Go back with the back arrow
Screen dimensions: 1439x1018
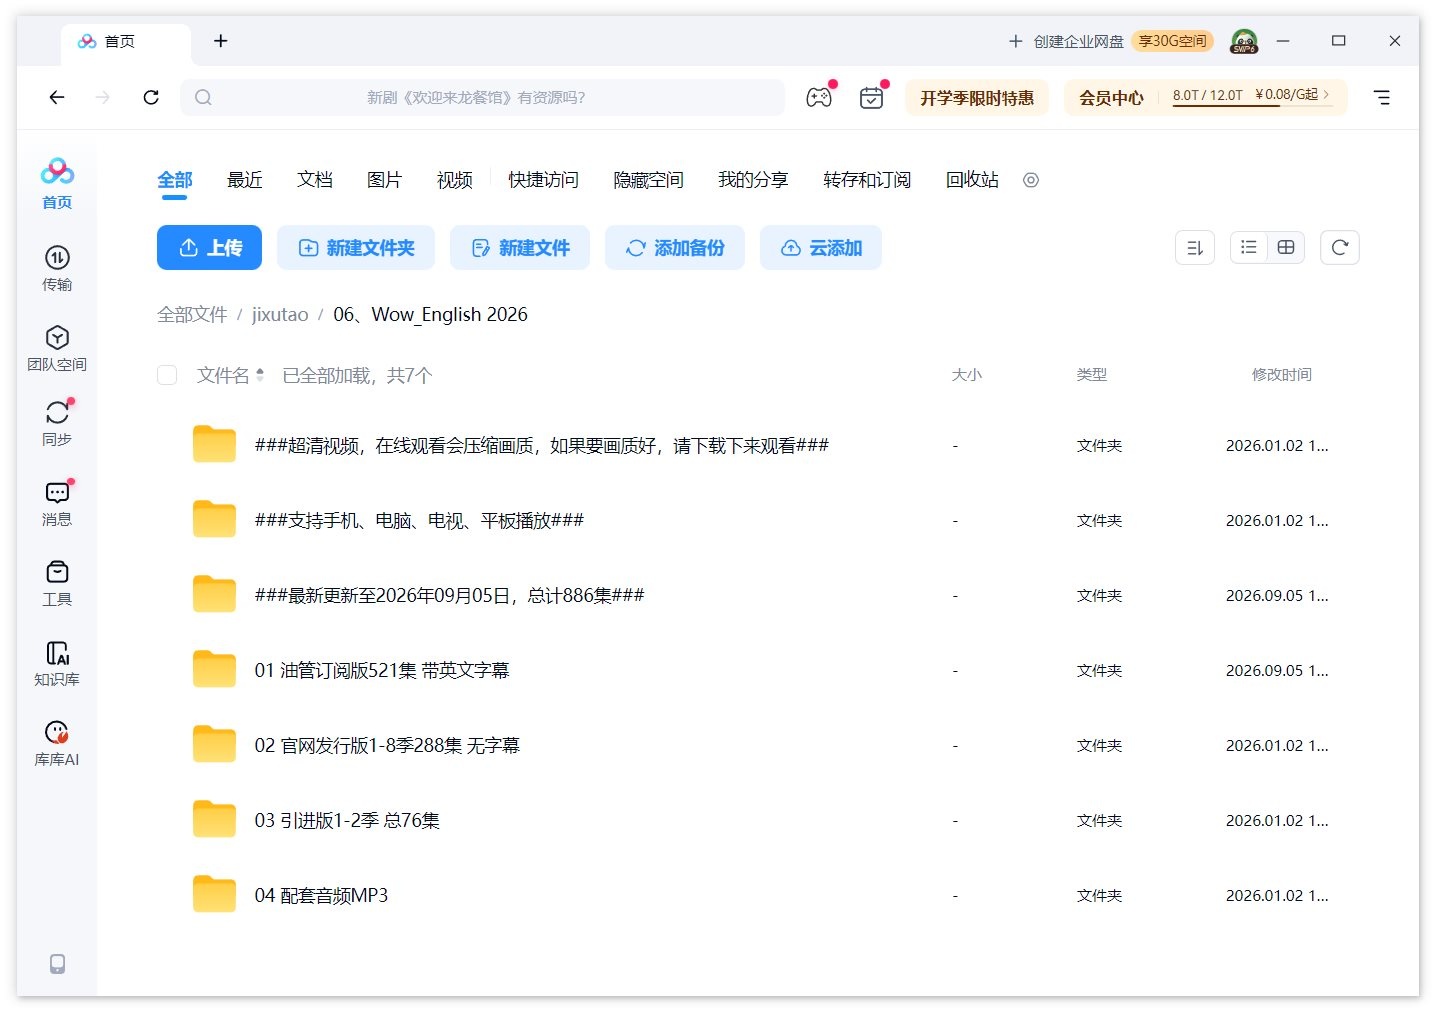click(x=57, y=97)
